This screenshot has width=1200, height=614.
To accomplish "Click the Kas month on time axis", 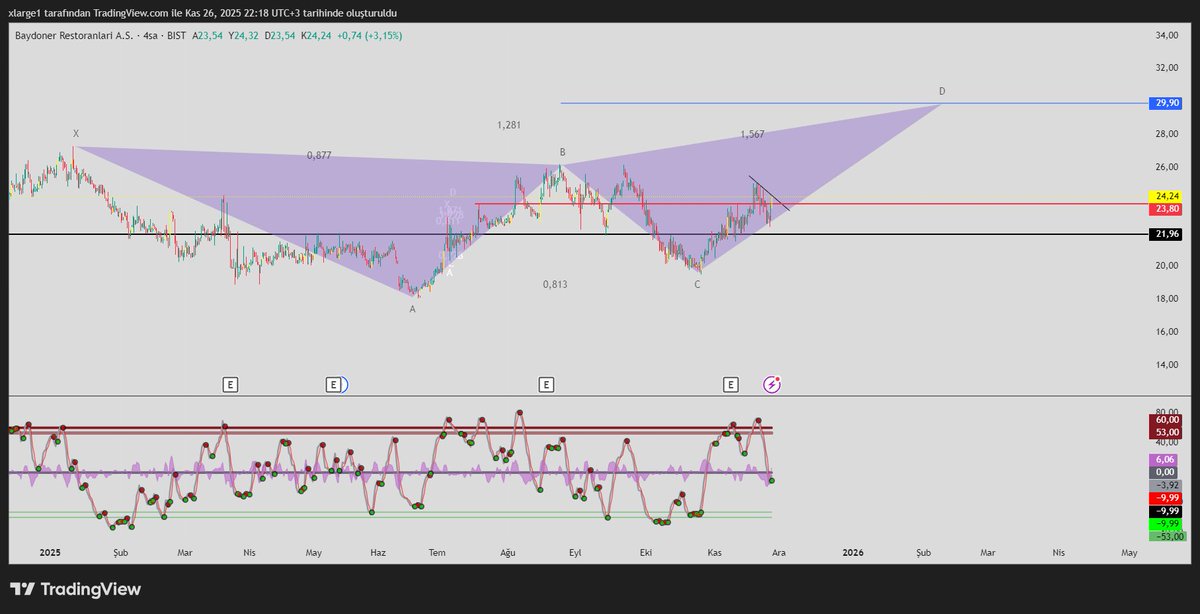I will pyautogui.click(x=714, y=552).
